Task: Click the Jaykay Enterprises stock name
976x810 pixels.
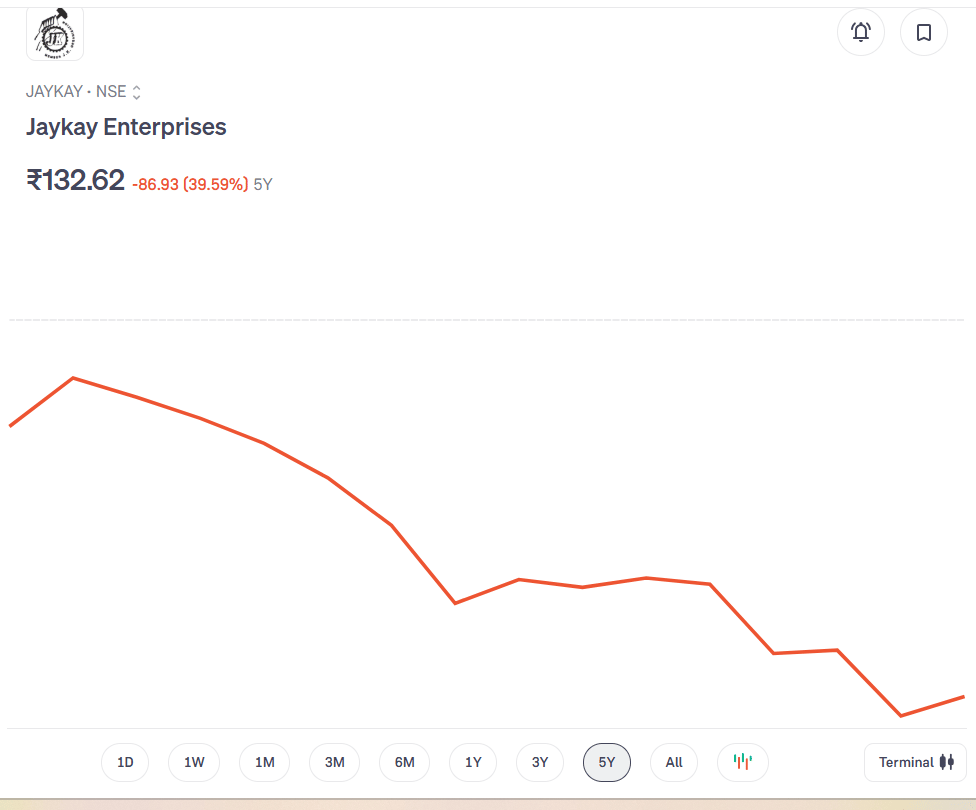Action: click(x=126, y=127)
